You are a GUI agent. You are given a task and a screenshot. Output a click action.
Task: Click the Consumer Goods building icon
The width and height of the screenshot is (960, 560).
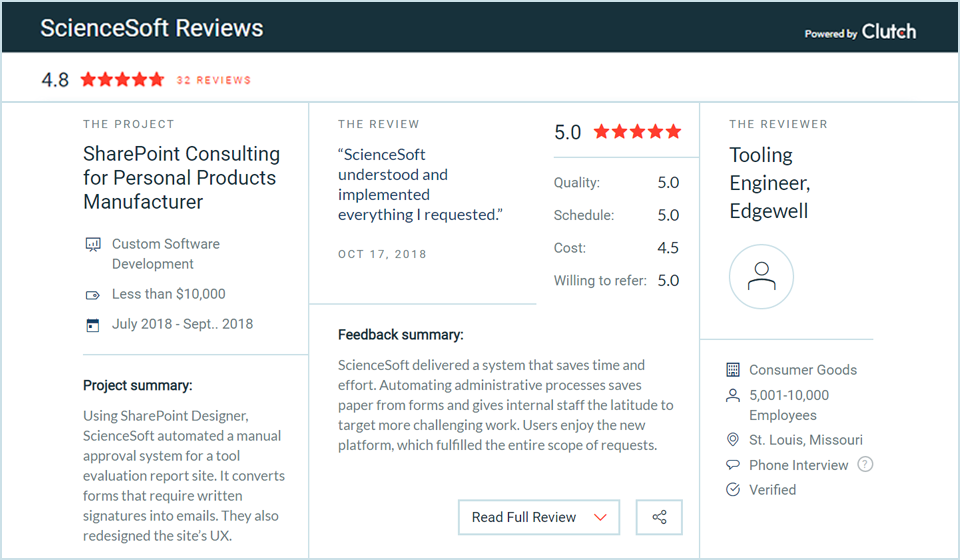[x=733, y=370]
